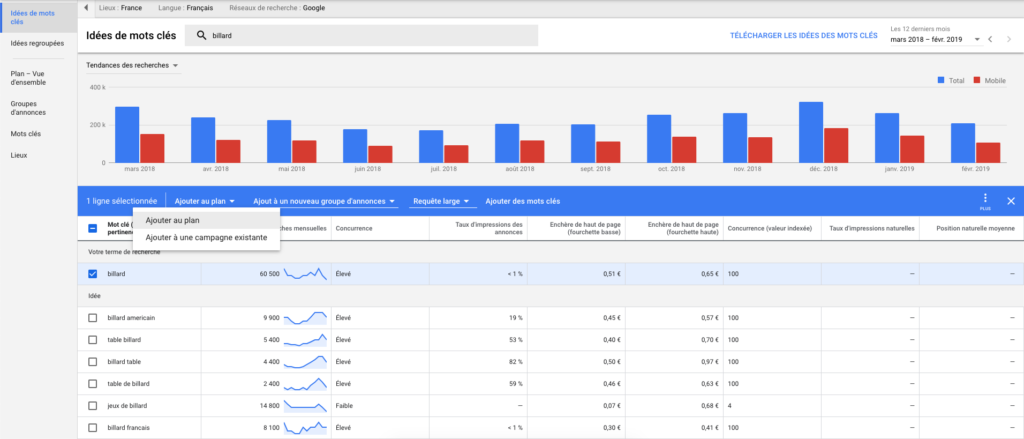Edit Réseaux de recherche : Google setting
This screenshot has width=1024, height=439.
[278, 8]
